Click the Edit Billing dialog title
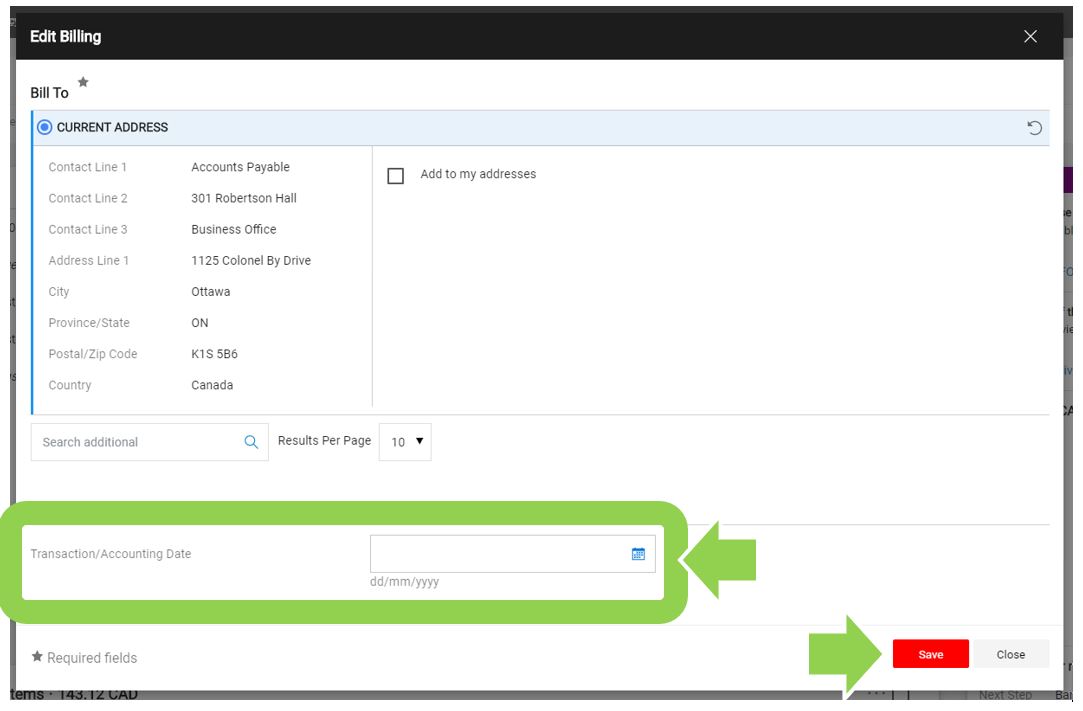The height and width of the screenshot is (711, 1083). tap(66, 37)
